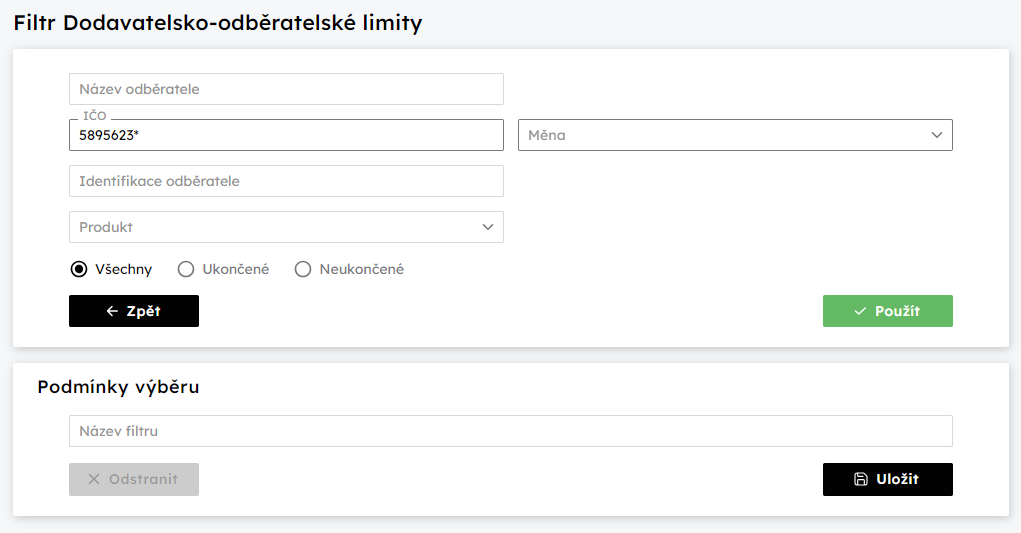Viewport: 1021px width, 533px height.
Task: Click the greyed-out Odstranit button
Action: point(134,480)
